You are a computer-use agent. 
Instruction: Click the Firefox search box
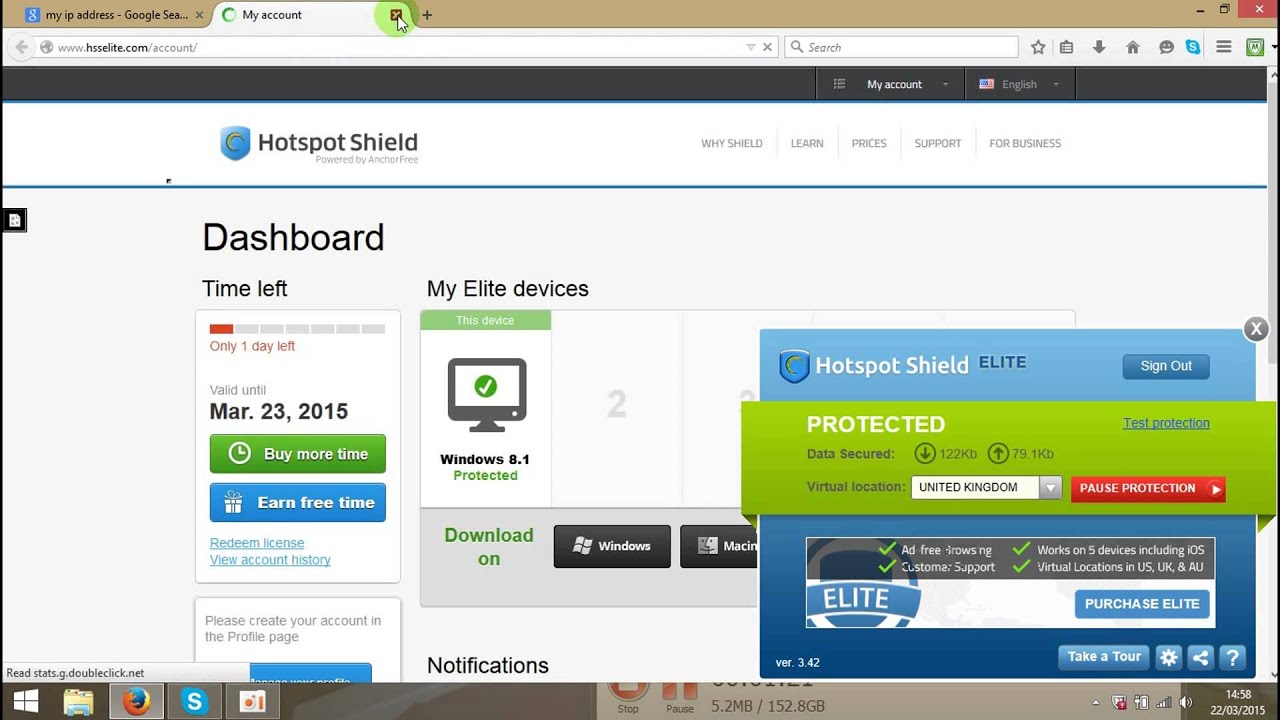click(x=901, y=47)
